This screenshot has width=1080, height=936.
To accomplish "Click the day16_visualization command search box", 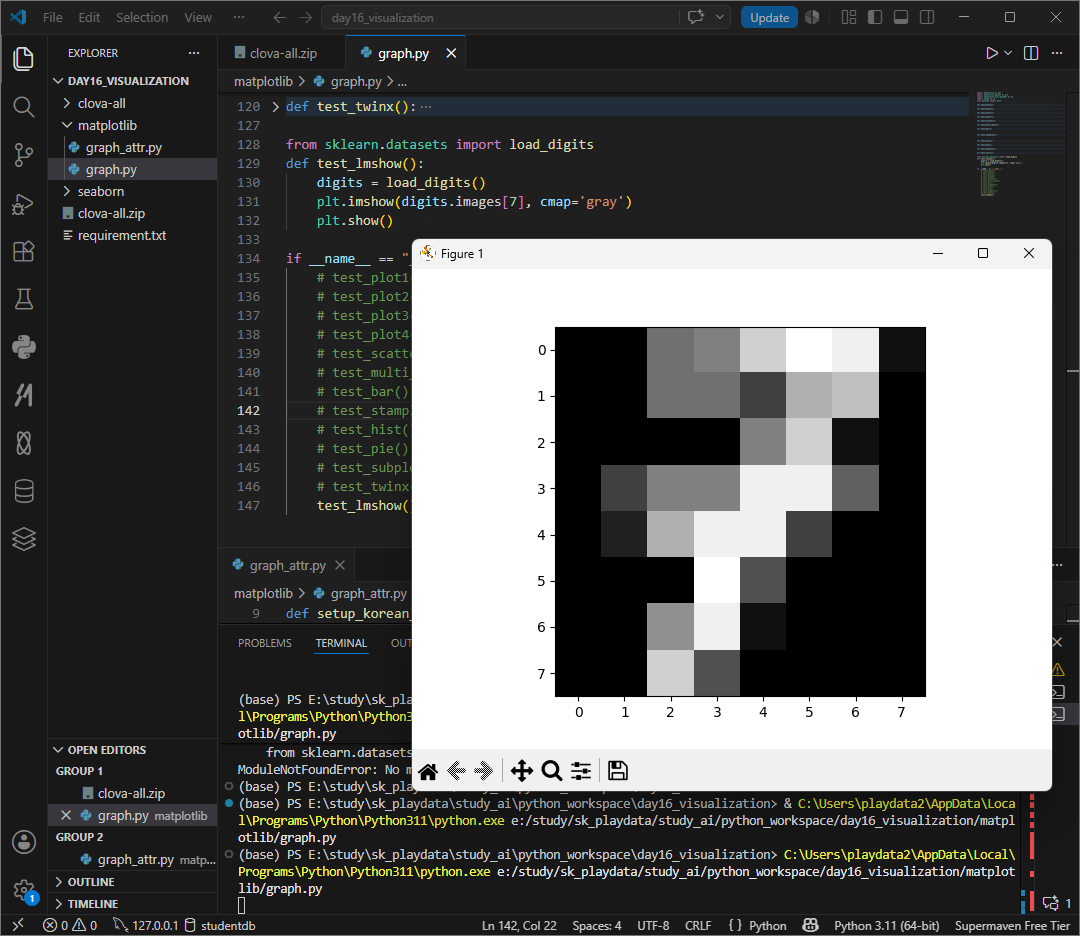I will click(x=500, y=17).
